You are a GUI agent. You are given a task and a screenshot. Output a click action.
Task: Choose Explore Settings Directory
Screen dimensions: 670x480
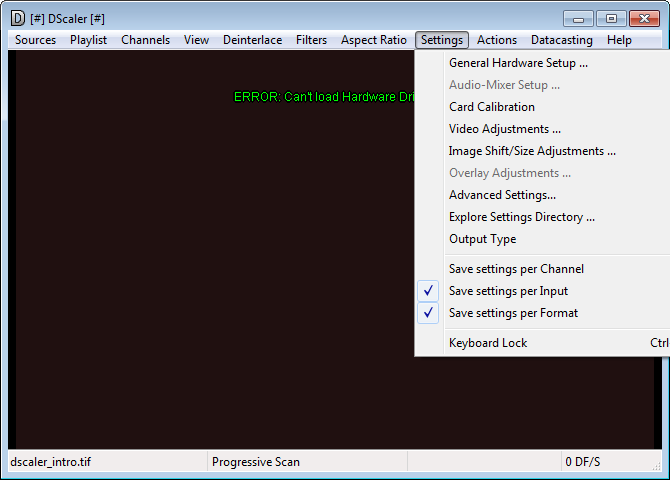click(x=542, y=217)
